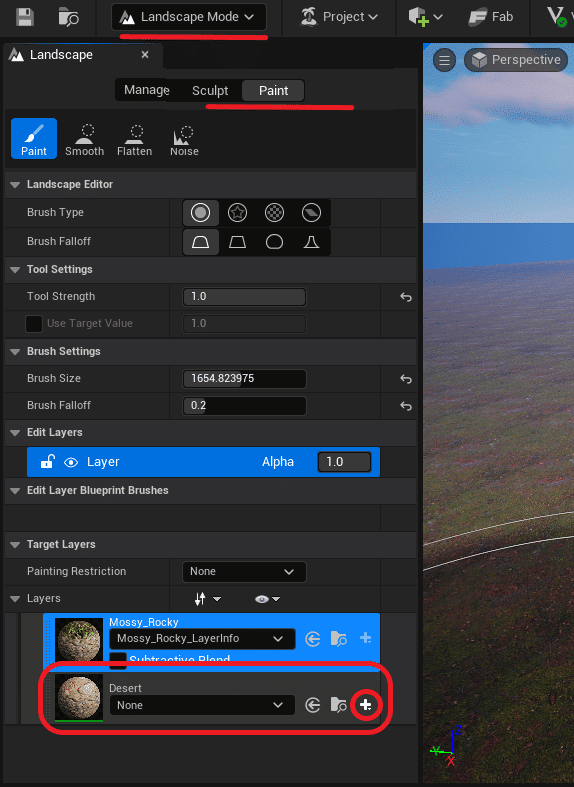Open the Landscape Mode dropdown

189,17
